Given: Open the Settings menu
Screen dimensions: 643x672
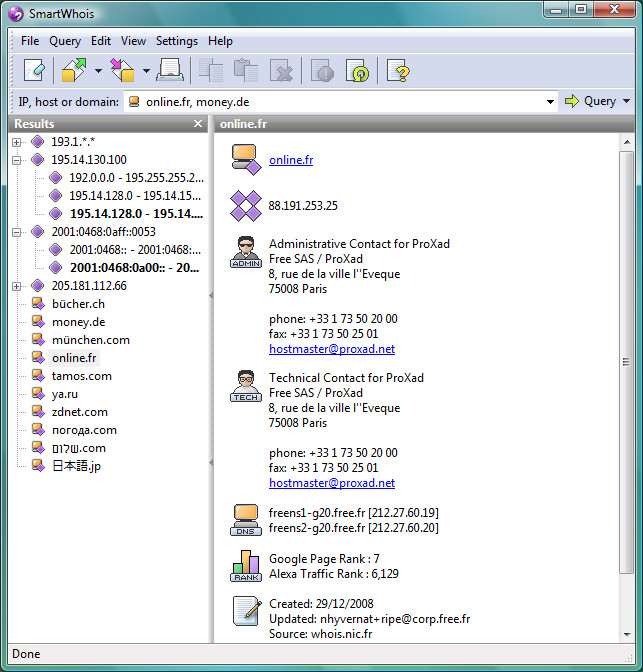Looking at the screenshot, I should 177,41.
